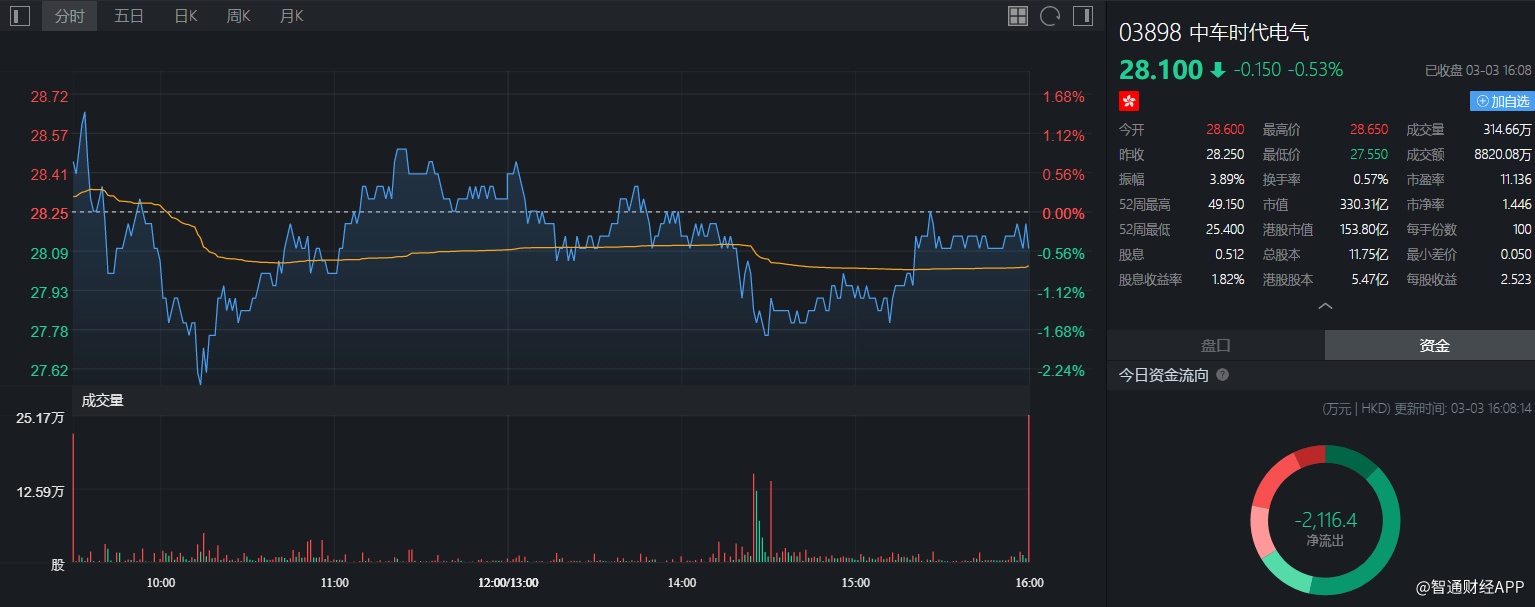Click the 16:00 closing volume bar

tap(1028, 487)
